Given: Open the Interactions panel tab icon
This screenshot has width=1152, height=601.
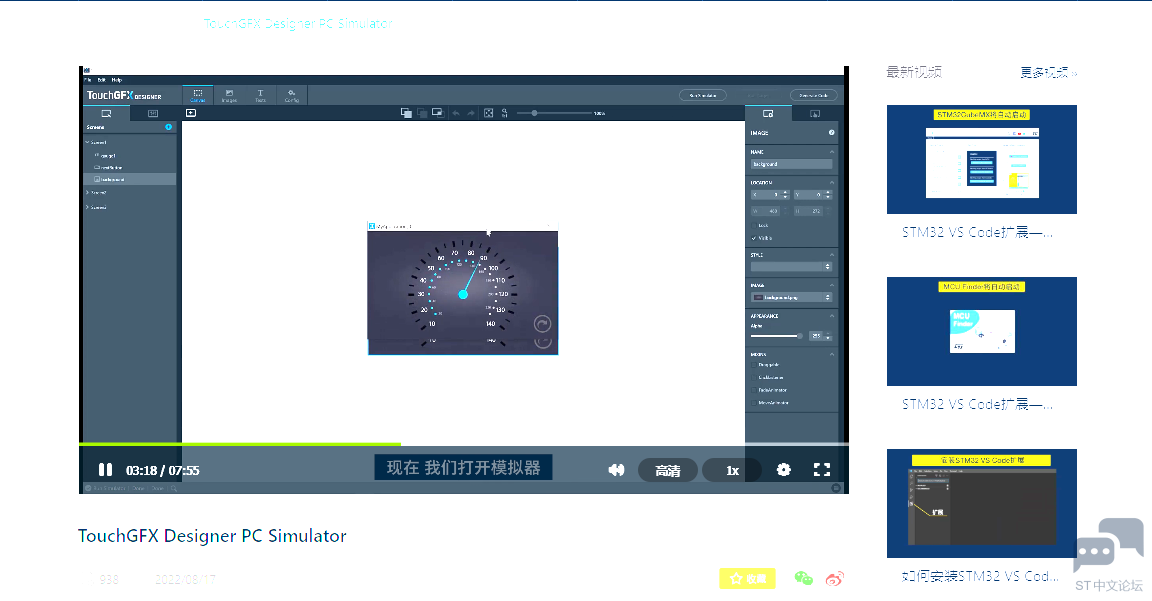Looking at the screenshot, I should pyautogui.click(x=815, y=114).
